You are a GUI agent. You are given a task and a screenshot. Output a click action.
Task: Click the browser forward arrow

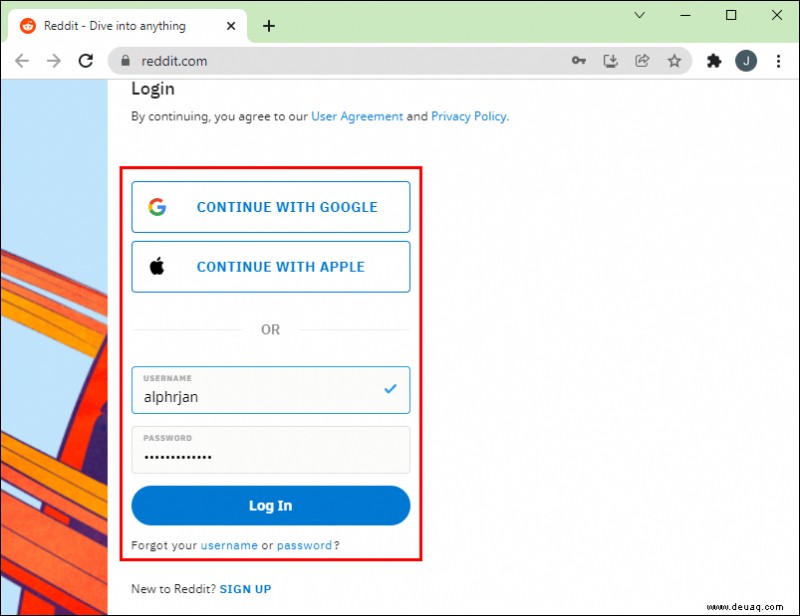click(54, 61)
